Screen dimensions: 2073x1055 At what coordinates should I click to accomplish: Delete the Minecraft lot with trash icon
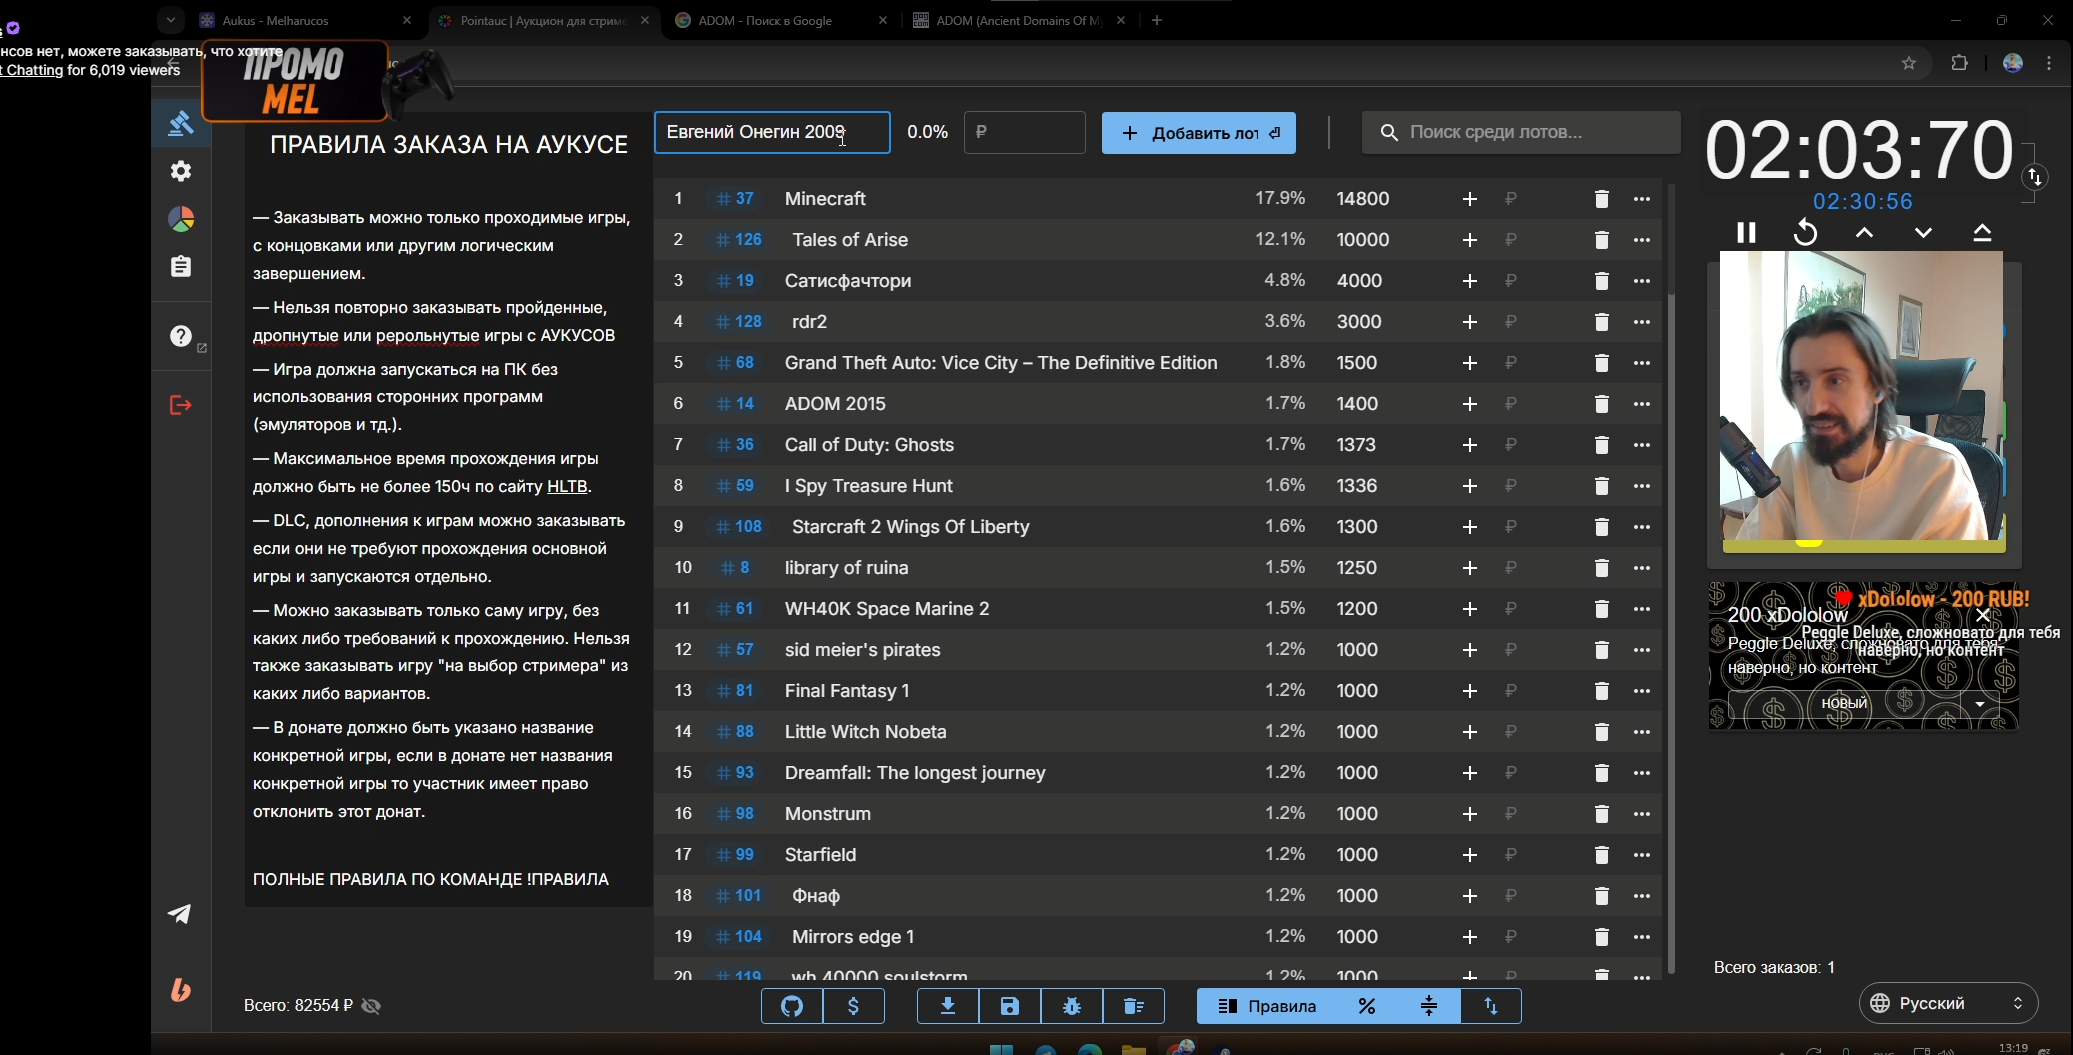pos(1601,199)
